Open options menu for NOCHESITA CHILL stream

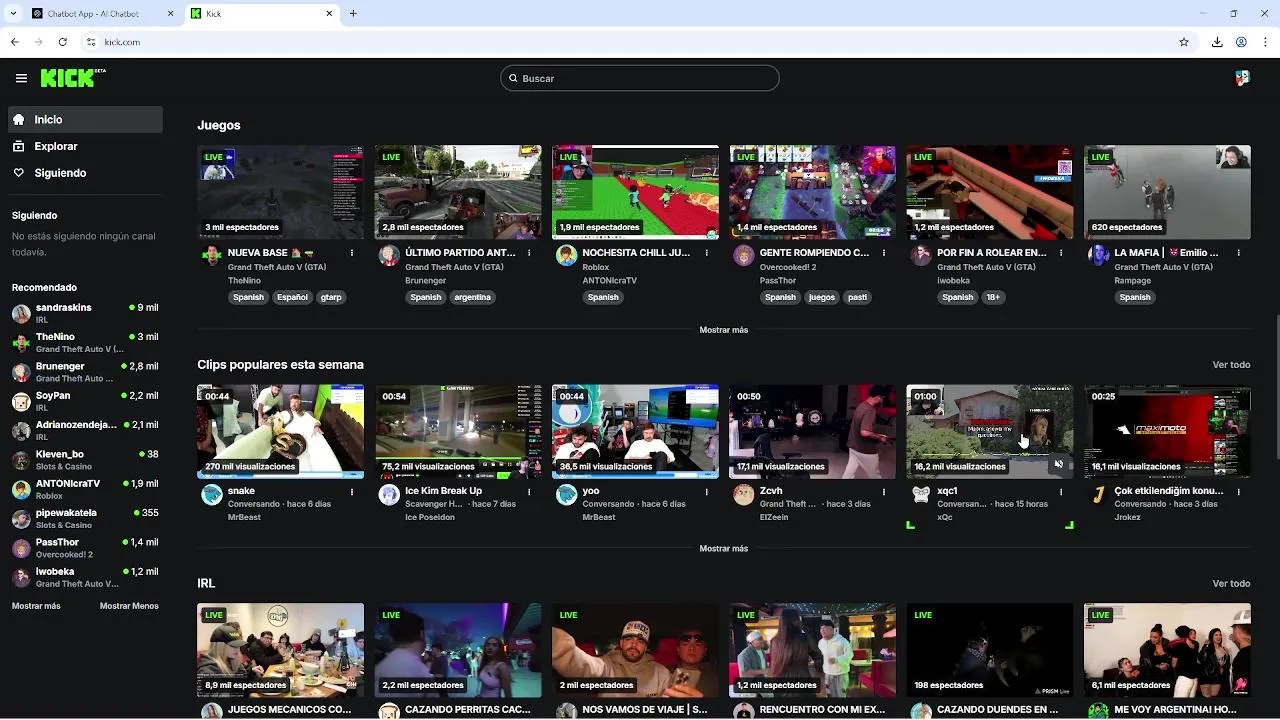coord(706,253)
